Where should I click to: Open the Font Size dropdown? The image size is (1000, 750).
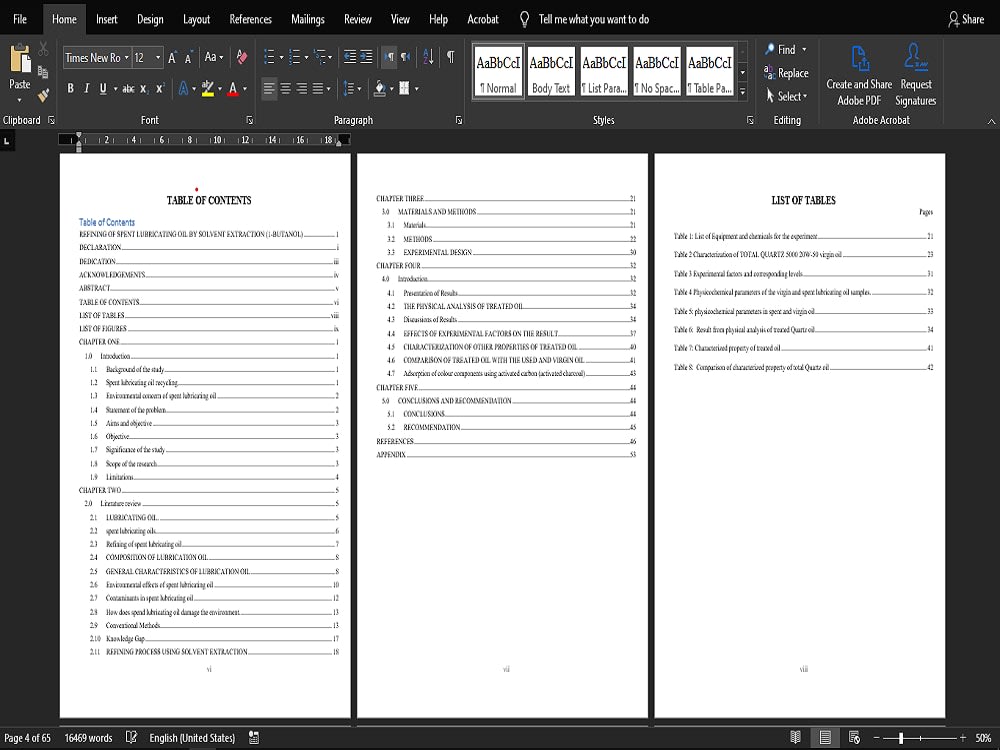pyautogui.click(x=157, y=56)
